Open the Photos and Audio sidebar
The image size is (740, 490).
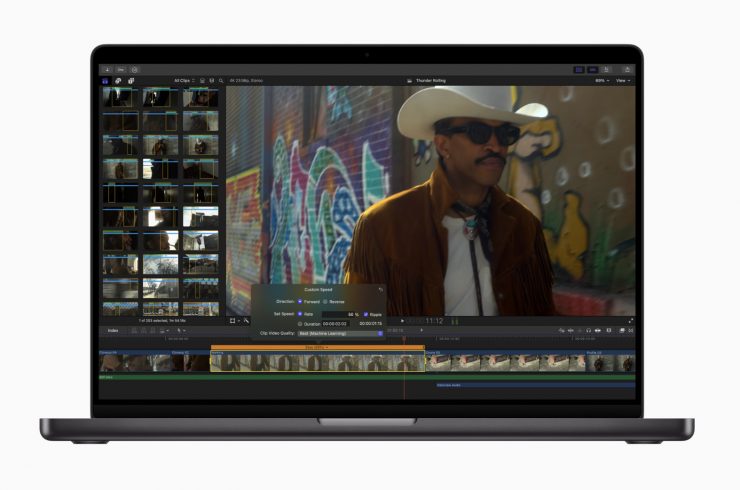[x=118, y=80]
